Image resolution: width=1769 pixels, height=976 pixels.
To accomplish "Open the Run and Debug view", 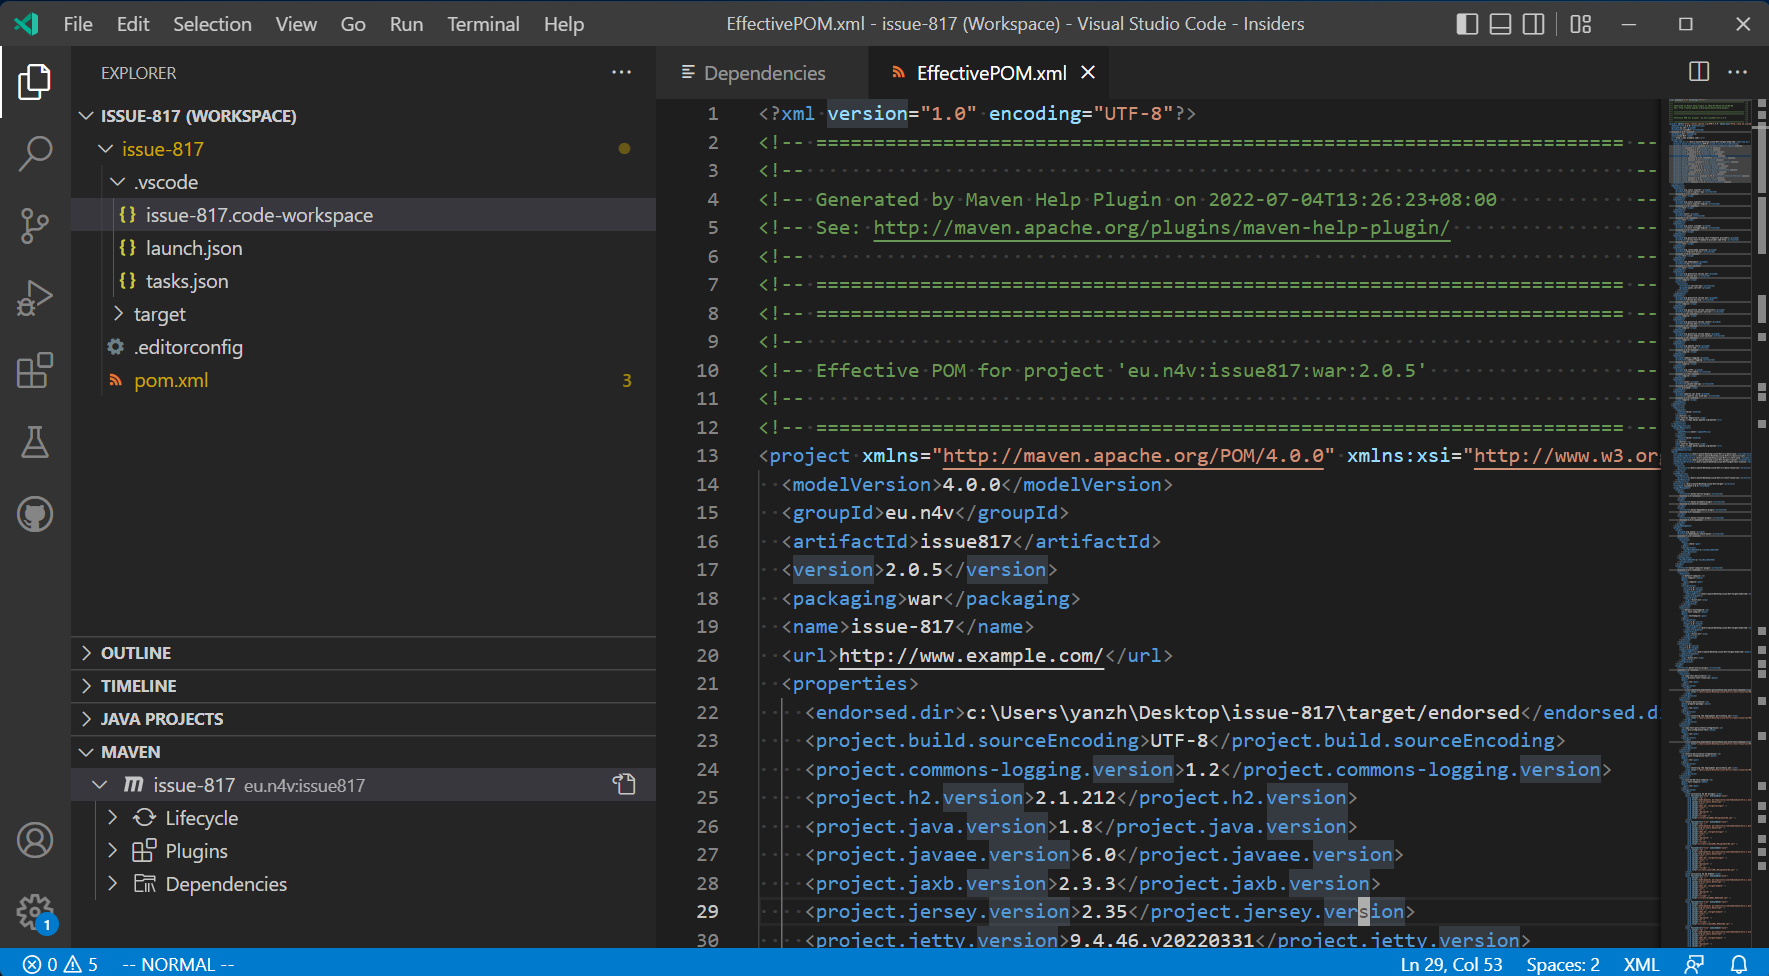I will click(x=35, y=297).
